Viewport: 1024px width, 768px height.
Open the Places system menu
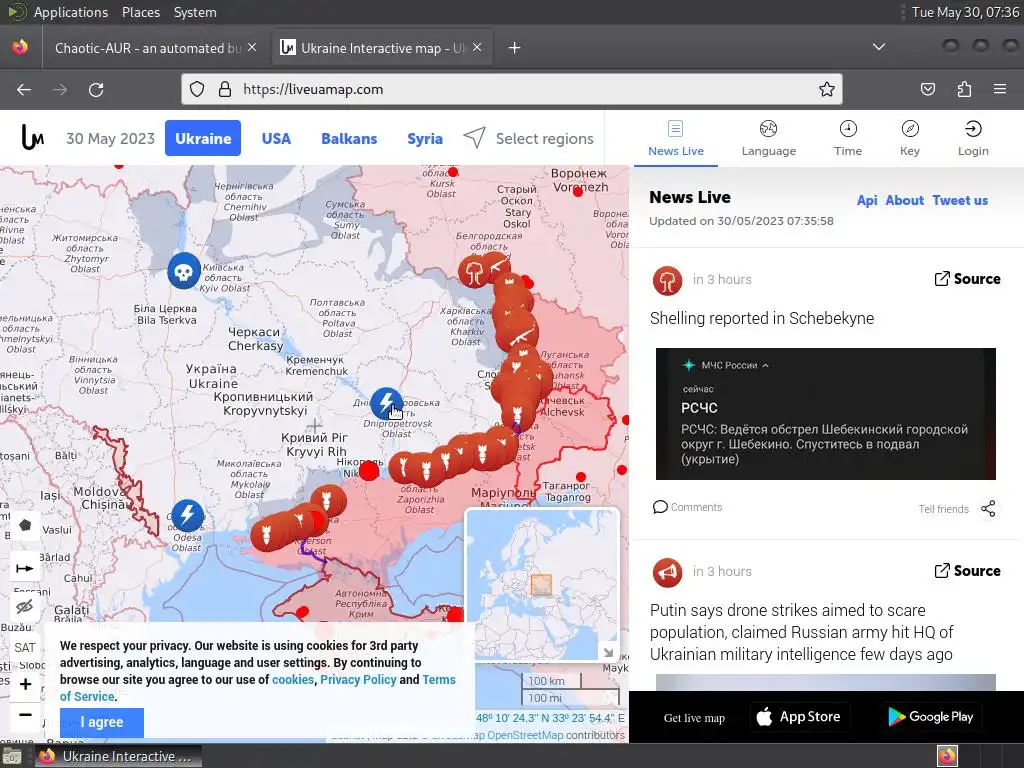[141, 12]
